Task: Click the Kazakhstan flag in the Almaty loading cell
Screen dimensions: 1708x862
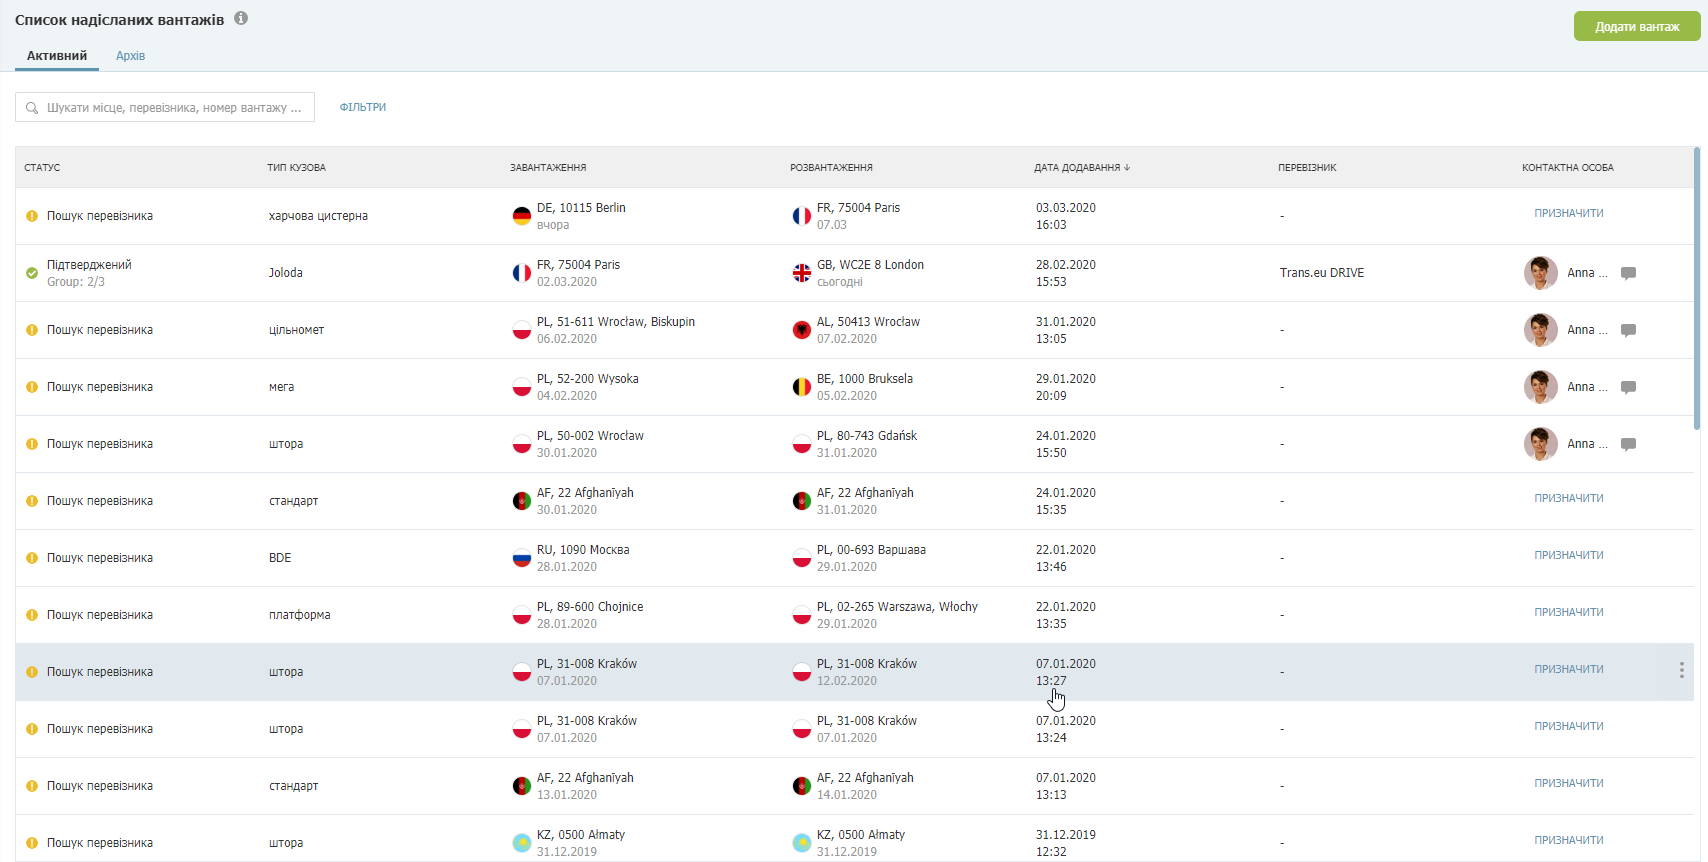Action: pos(522,843)
